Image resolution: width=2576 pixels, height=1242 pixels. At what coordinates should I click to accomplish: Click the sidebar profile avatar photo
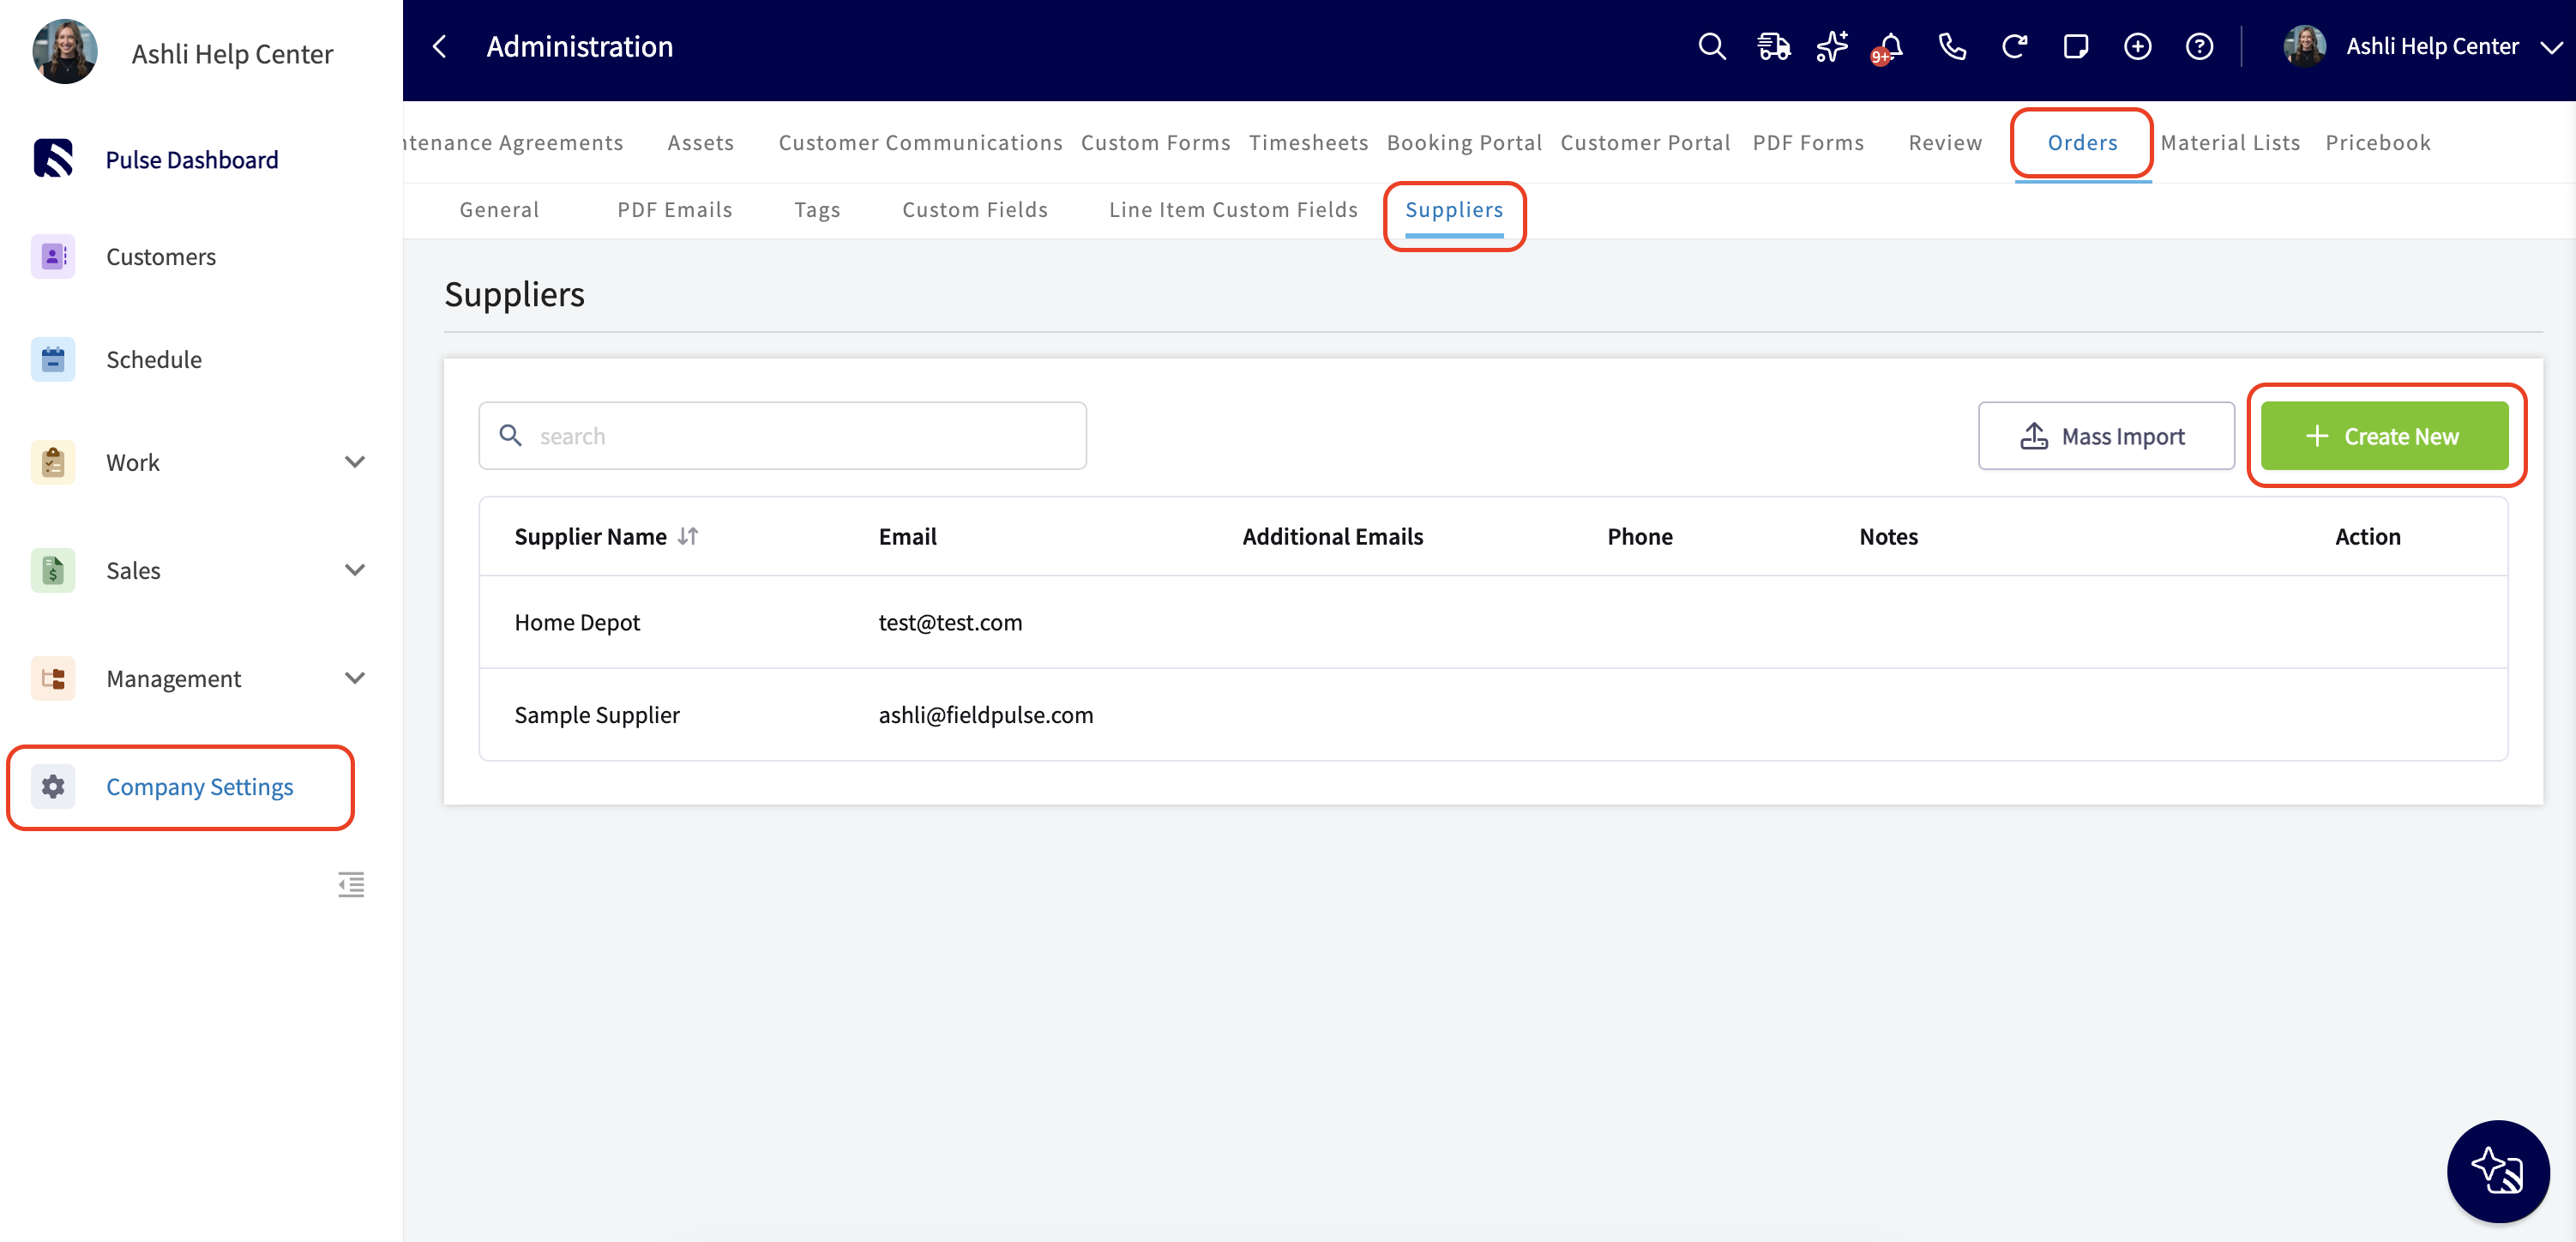65,52
